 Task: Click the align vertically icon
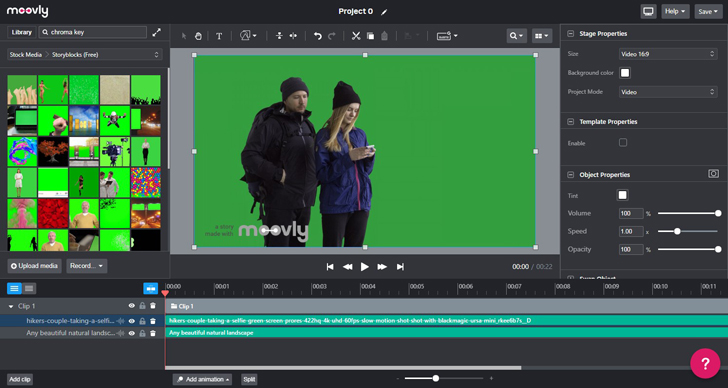point(279,36)
